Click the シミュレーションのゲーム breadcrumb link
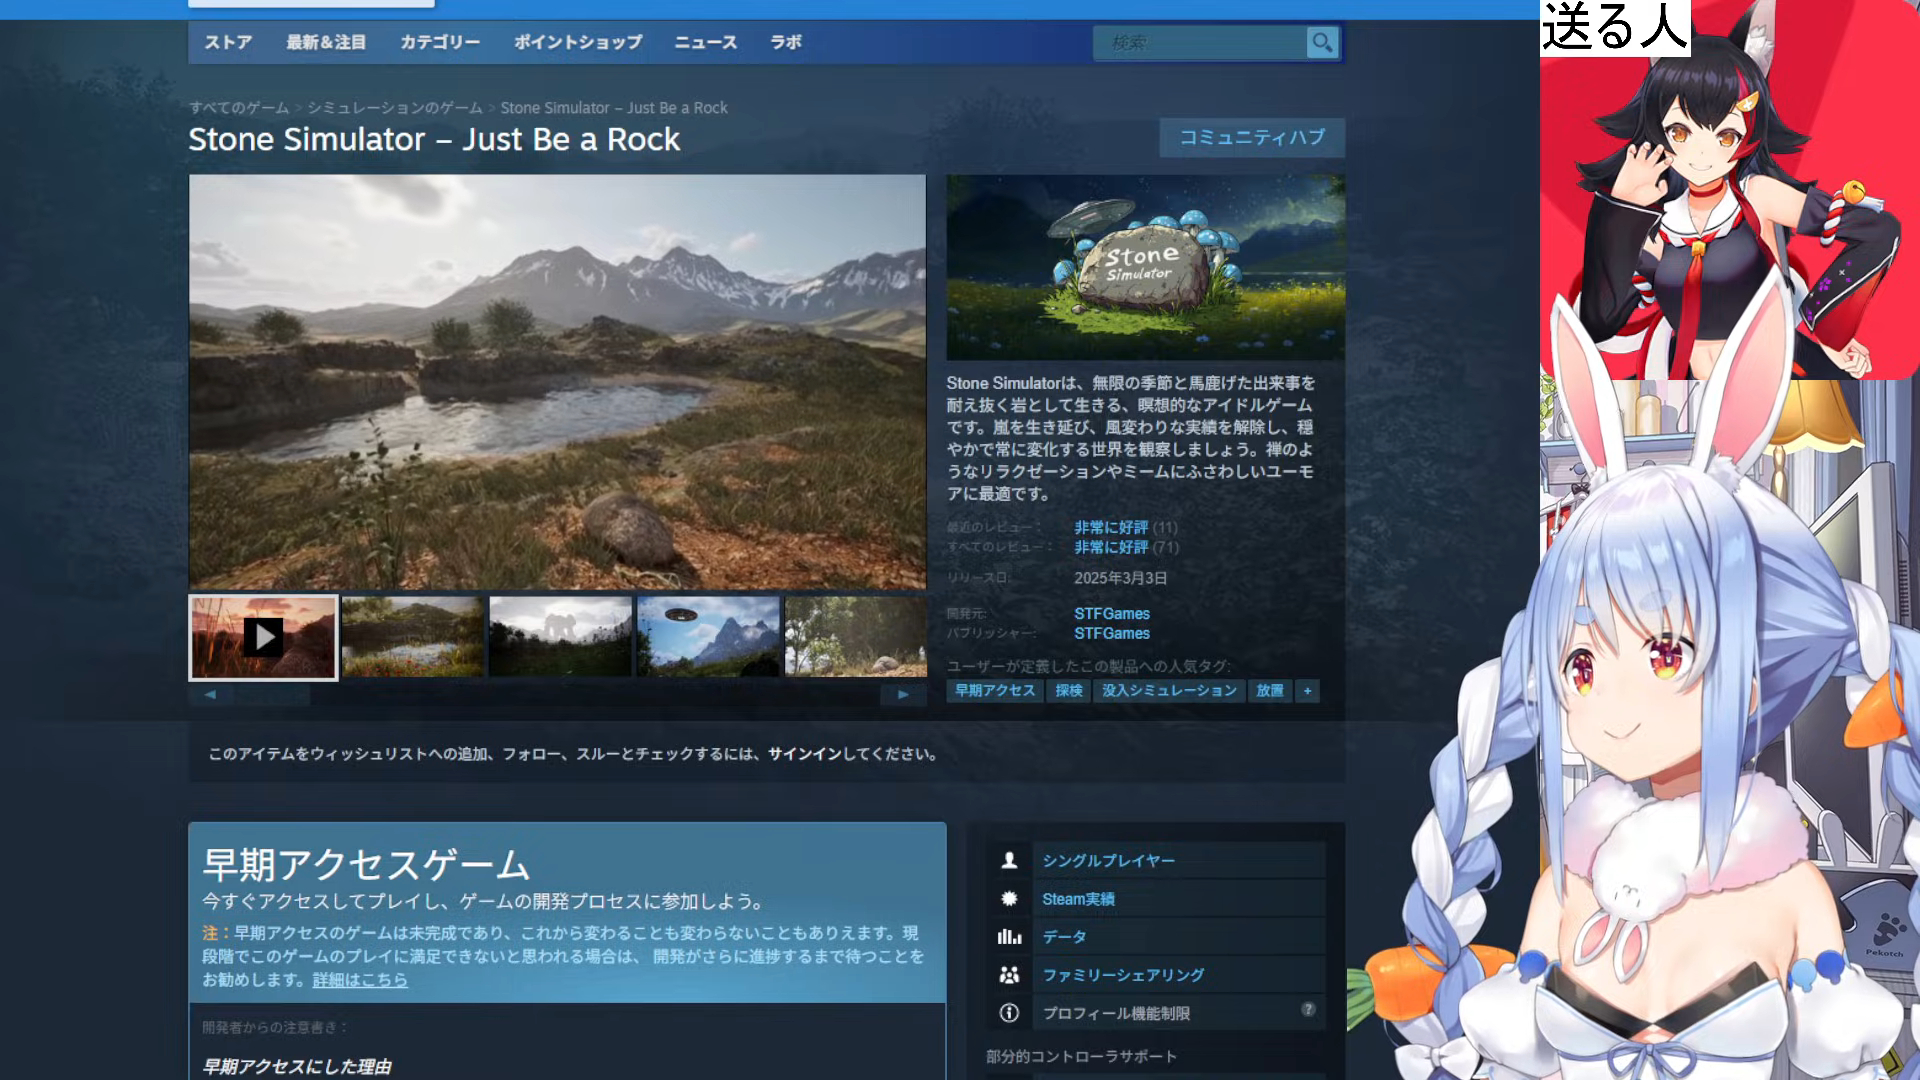This screenshot has width=1920, height=1080. [x=395, y=108]
